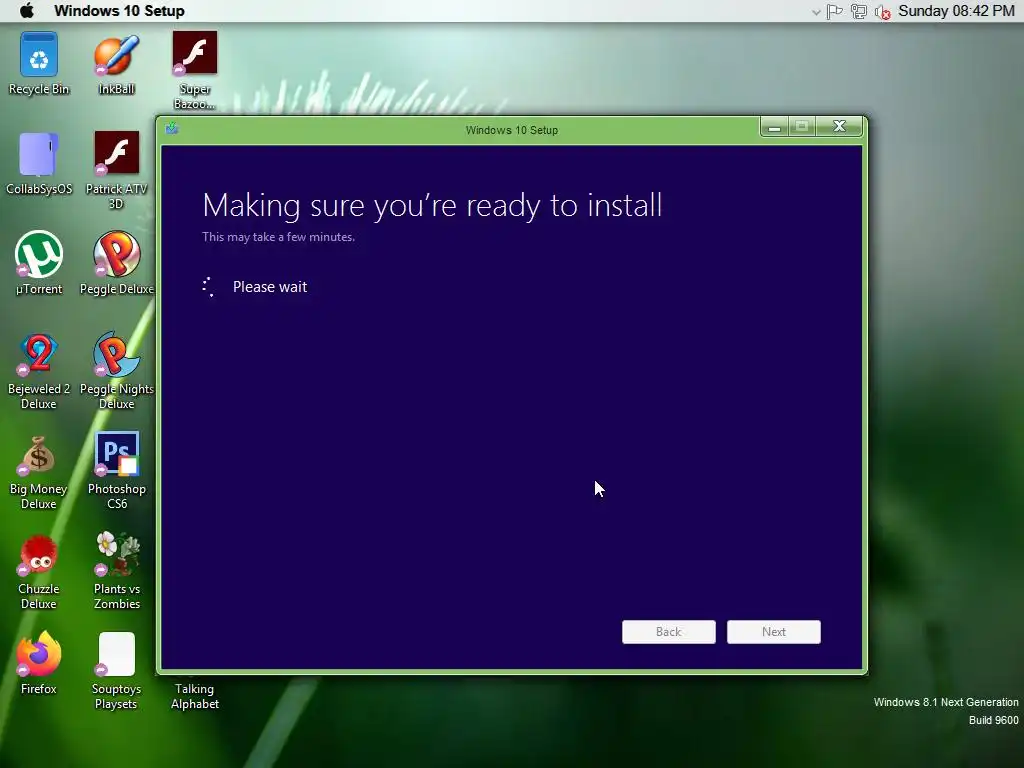Open the CollabSysOS folder icon

pyautogui.click(x=39, y=164)
